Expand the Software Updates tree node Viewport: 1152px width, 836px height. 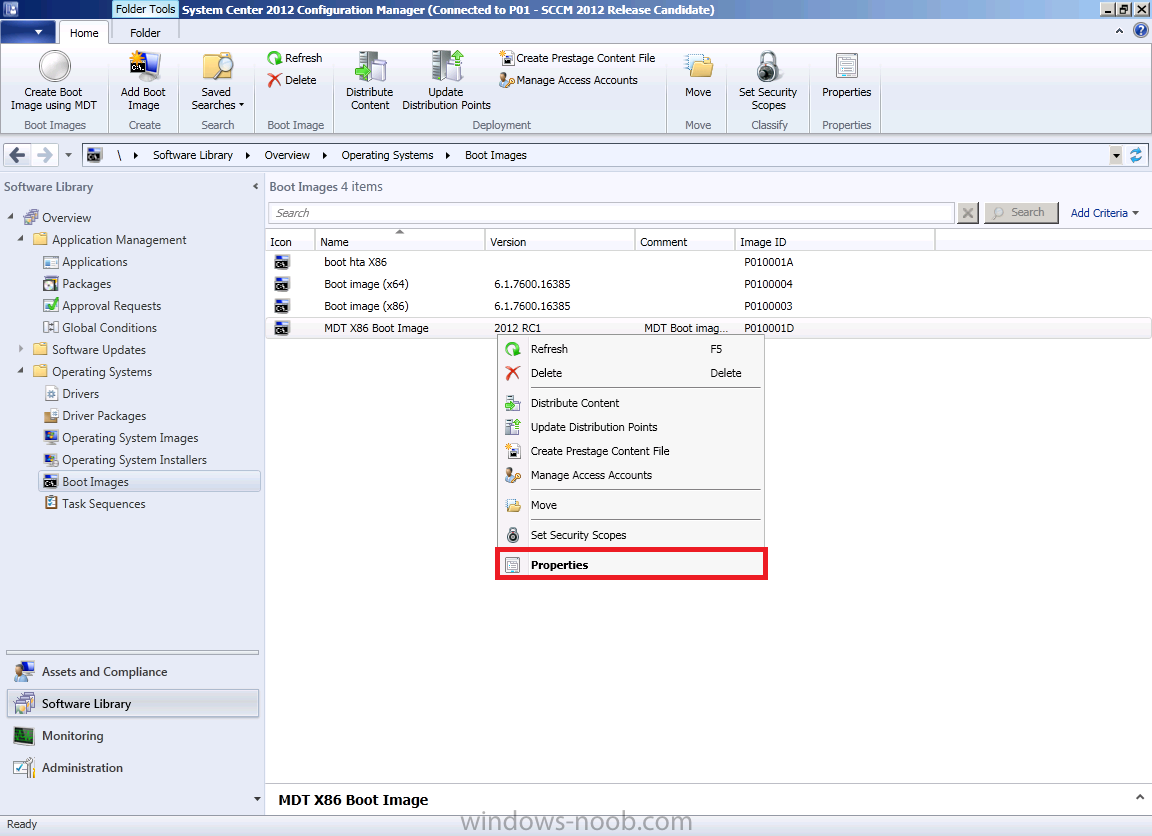[21, 349]
